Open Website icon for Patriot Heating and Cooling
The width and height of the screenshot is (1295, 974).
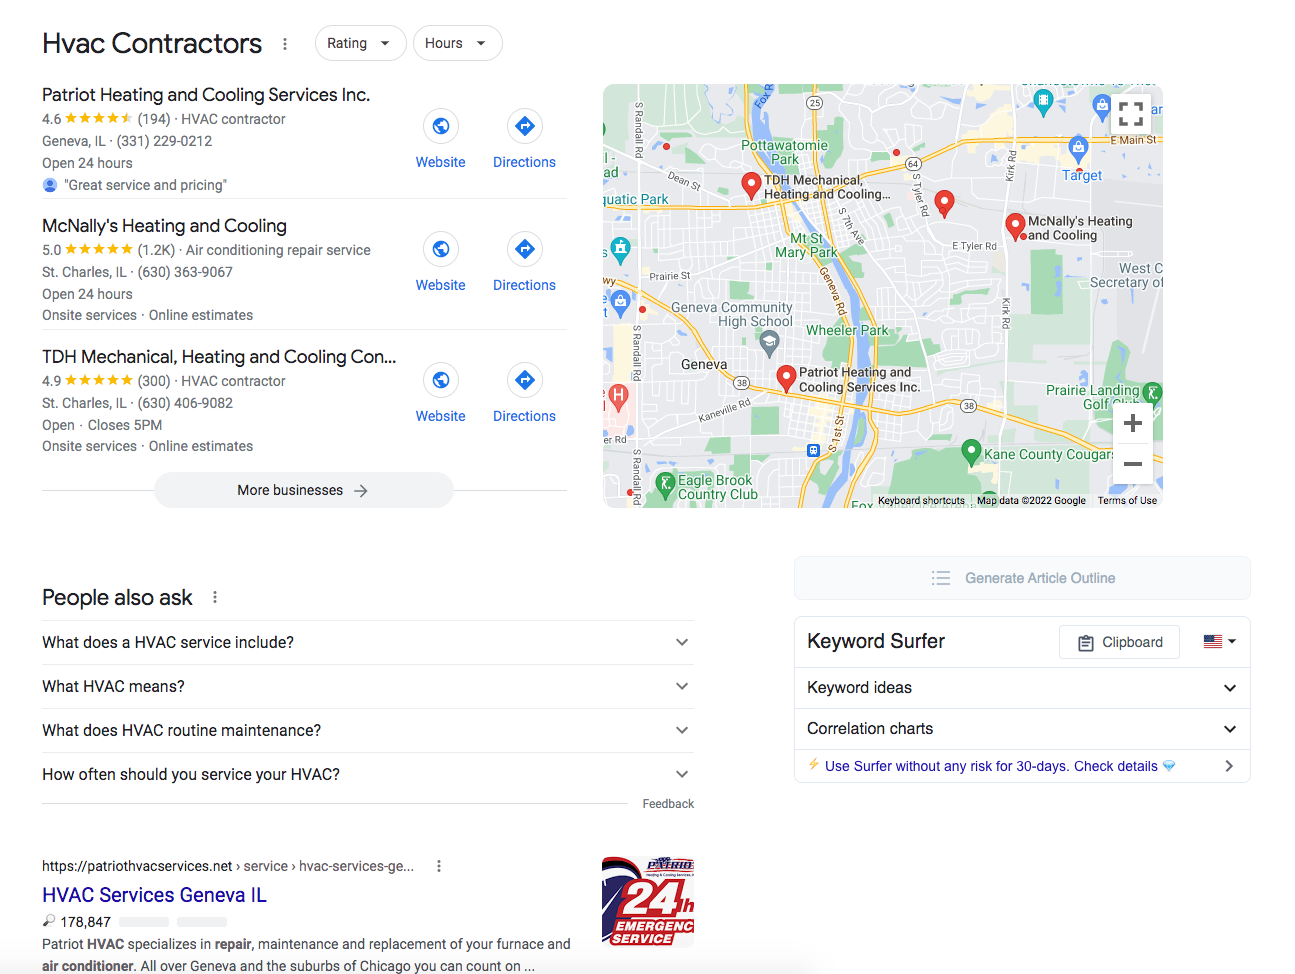point(440,126)
